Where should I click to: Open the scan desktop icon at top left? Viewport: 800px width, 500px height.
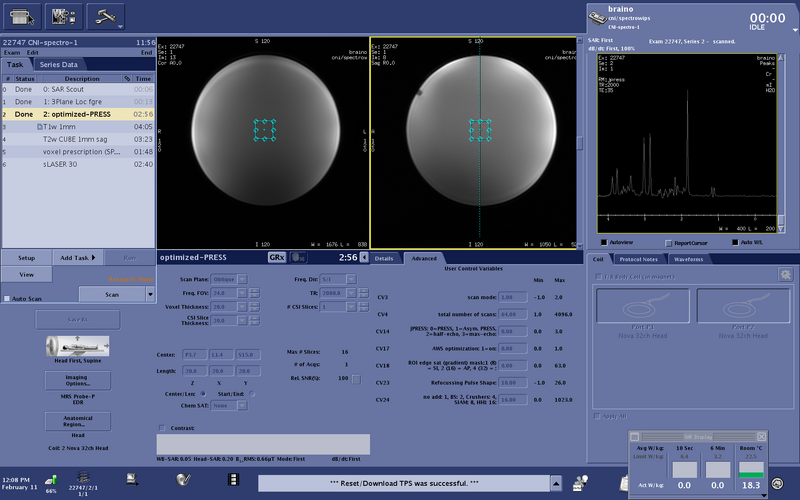22,17
